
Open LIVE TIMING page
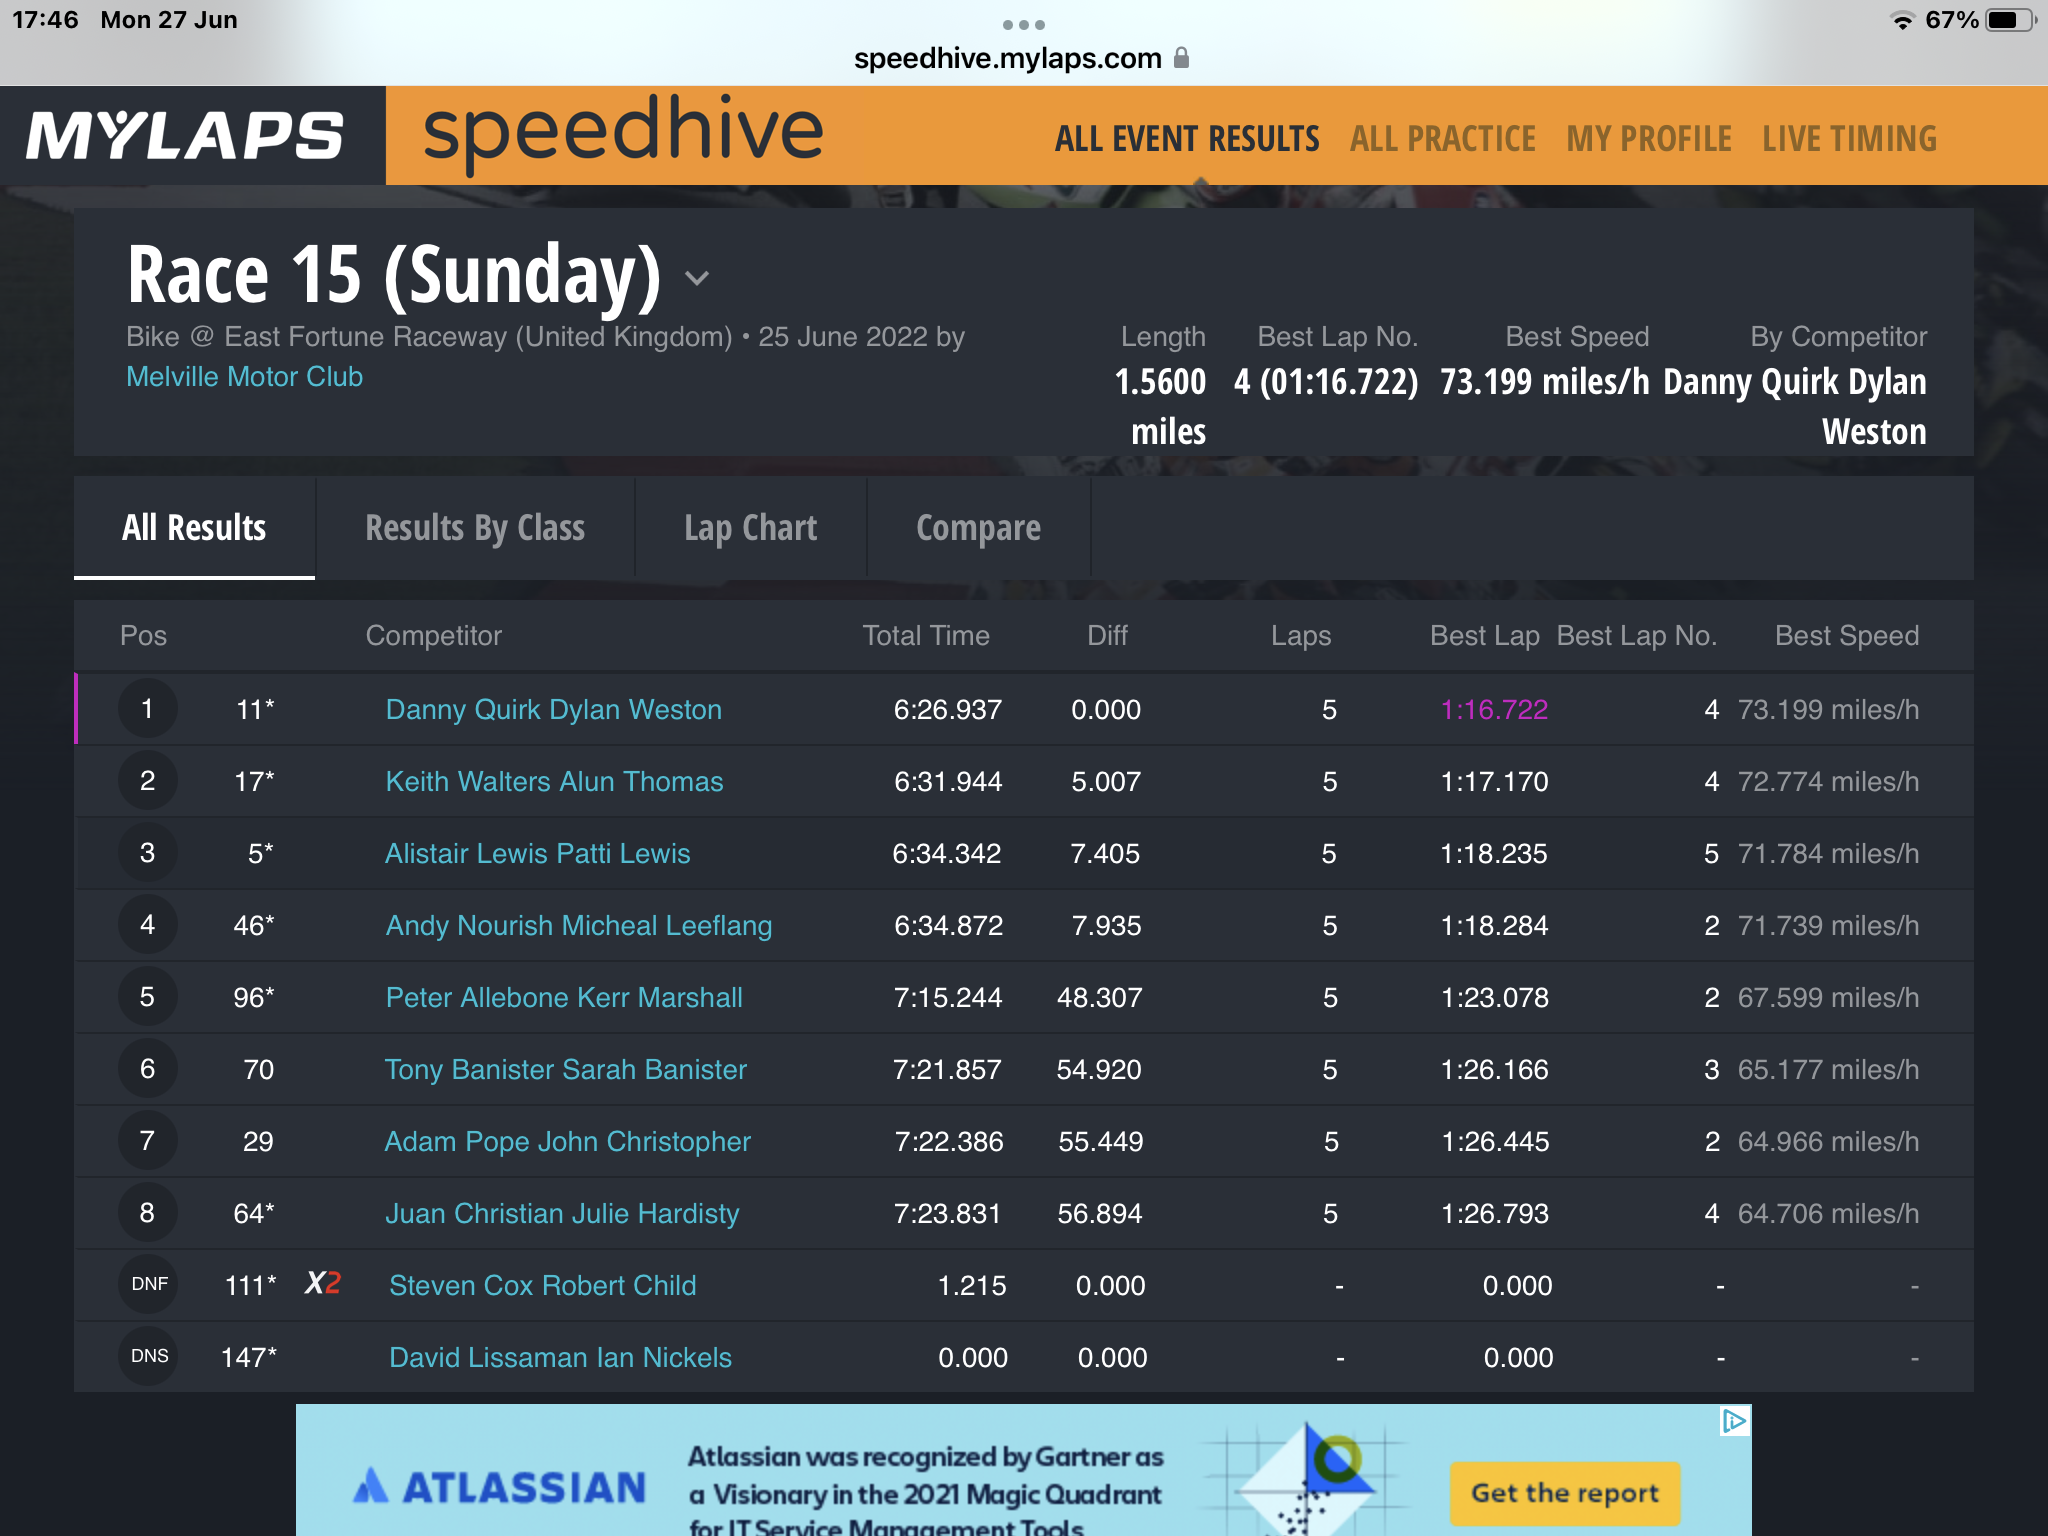pyautogui.click(x=1849, y=139)
